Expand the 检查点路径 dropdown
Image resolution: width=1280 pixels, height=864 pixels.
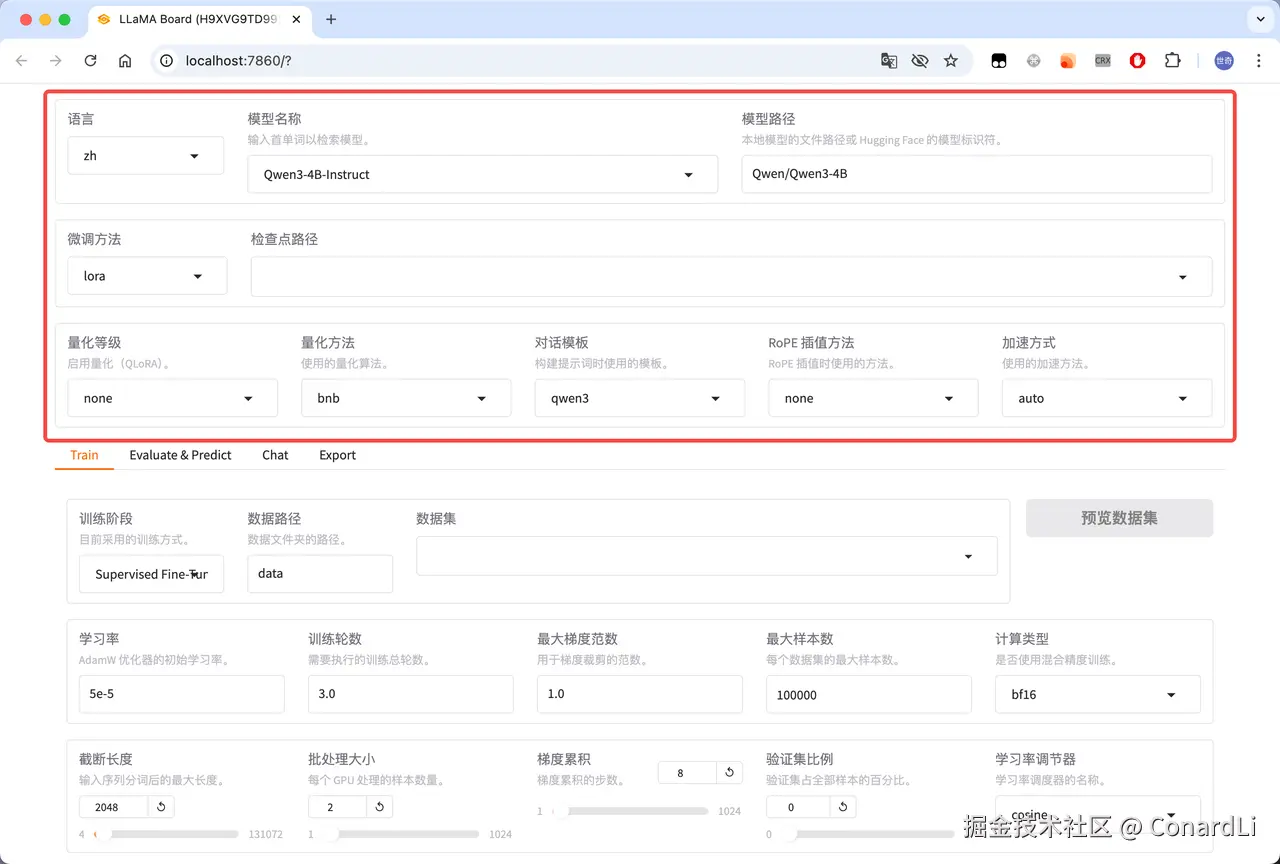[731, 277]
